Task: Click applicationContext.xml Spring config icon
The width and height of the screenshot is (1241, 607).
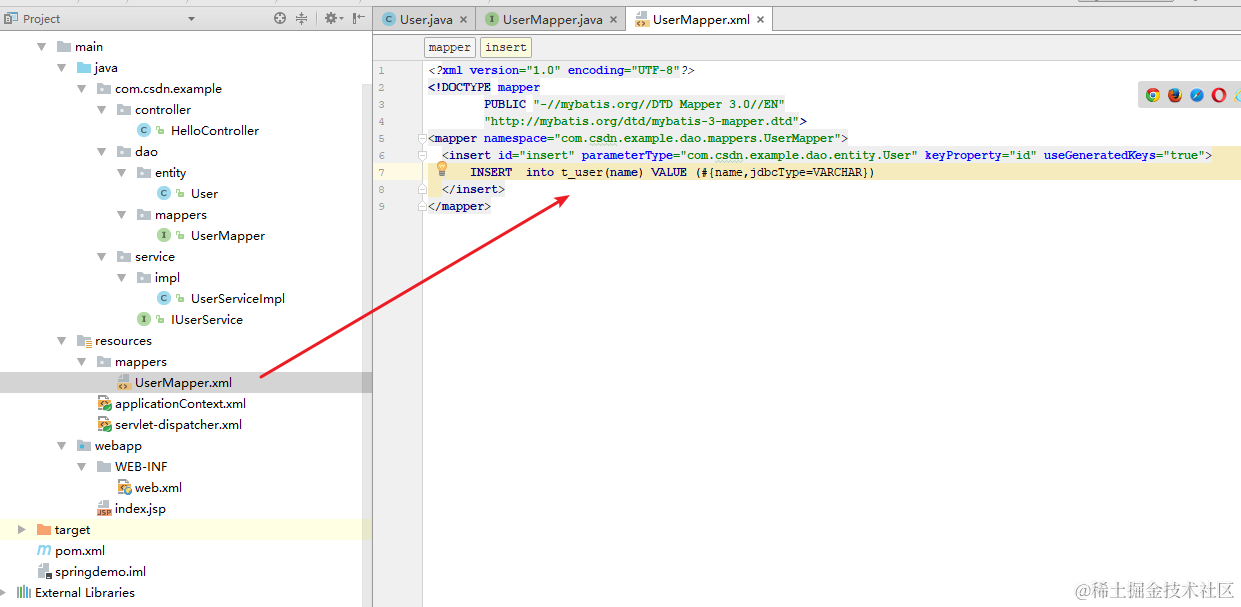Action: click(104, 403)
